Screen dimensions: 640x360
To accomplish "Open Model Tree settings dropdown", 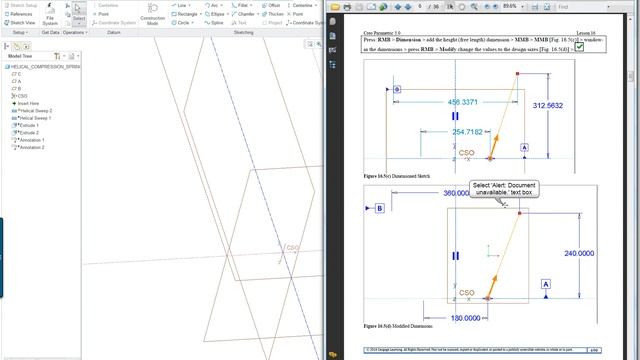I will [x=60, y=56].
